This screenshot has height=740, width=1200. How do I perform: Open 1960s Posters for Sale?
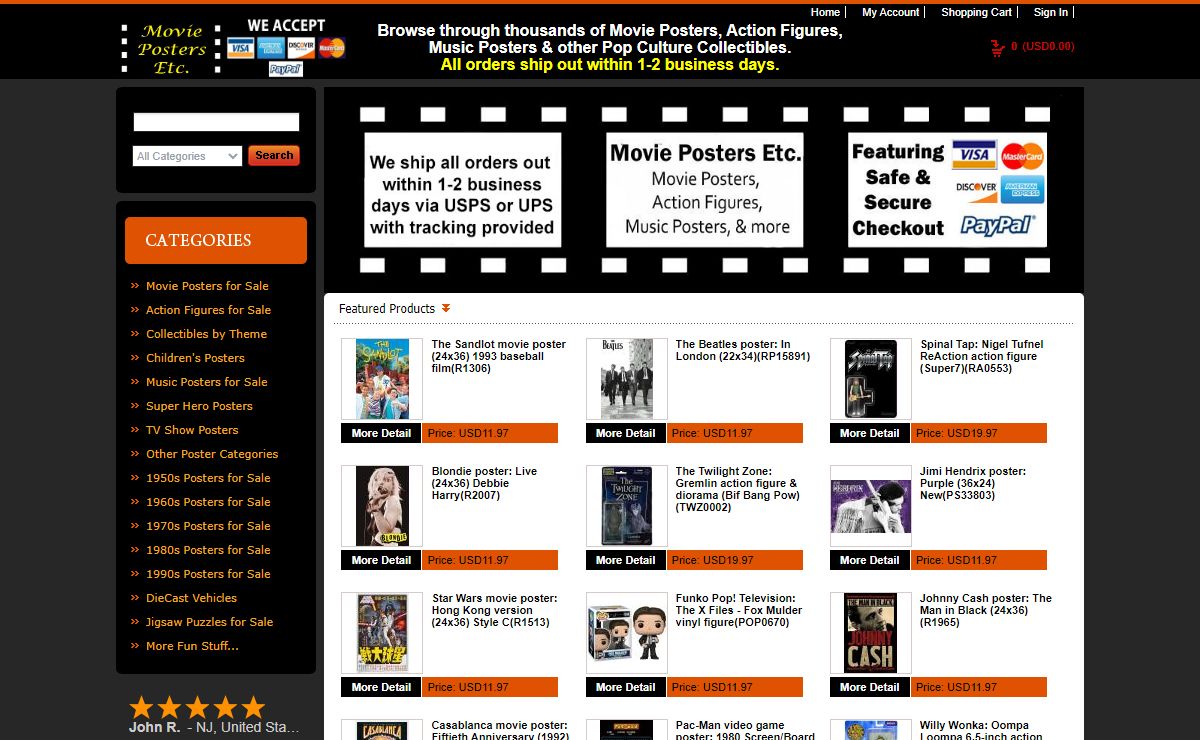(x=208, y=502)
